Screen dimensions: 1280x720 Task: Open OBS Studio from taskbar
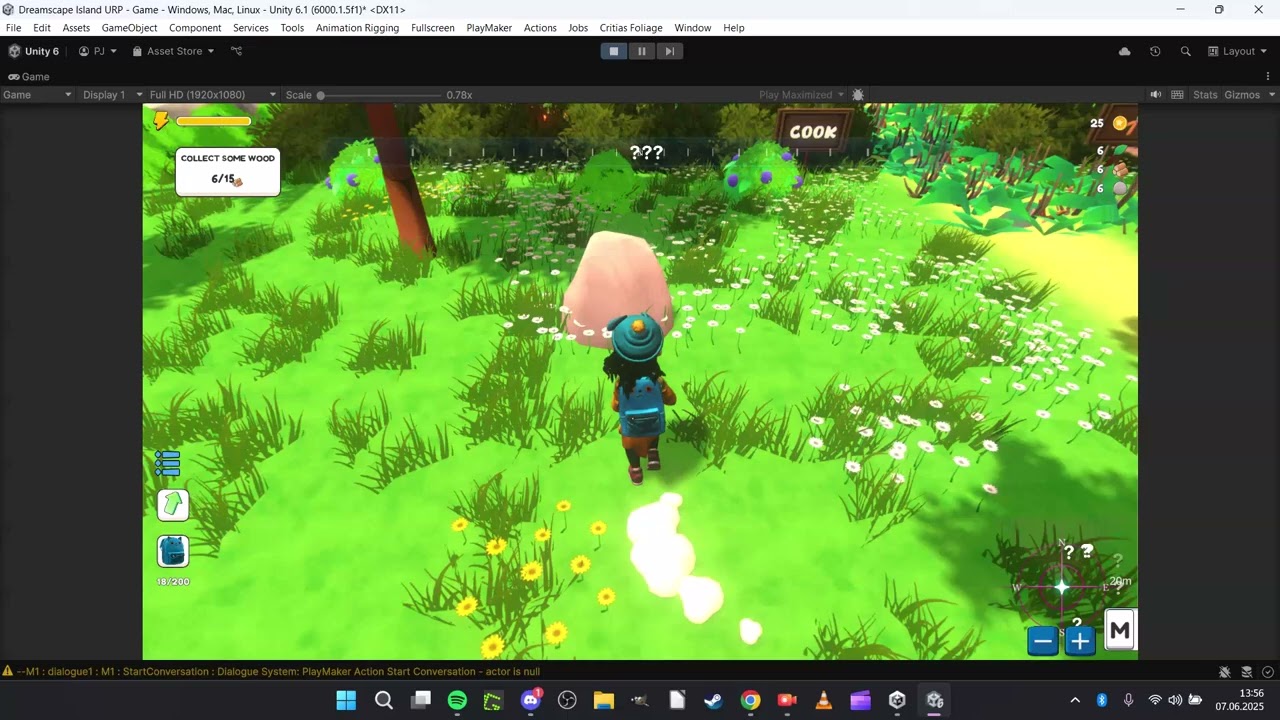(x=568, y=700)
